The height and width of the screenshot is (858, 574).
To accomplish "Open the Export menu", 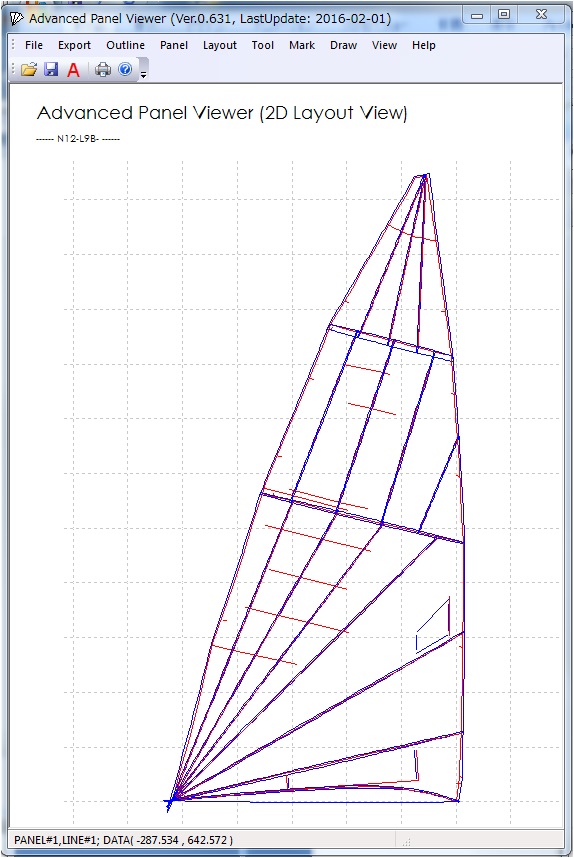I will 74,45.
